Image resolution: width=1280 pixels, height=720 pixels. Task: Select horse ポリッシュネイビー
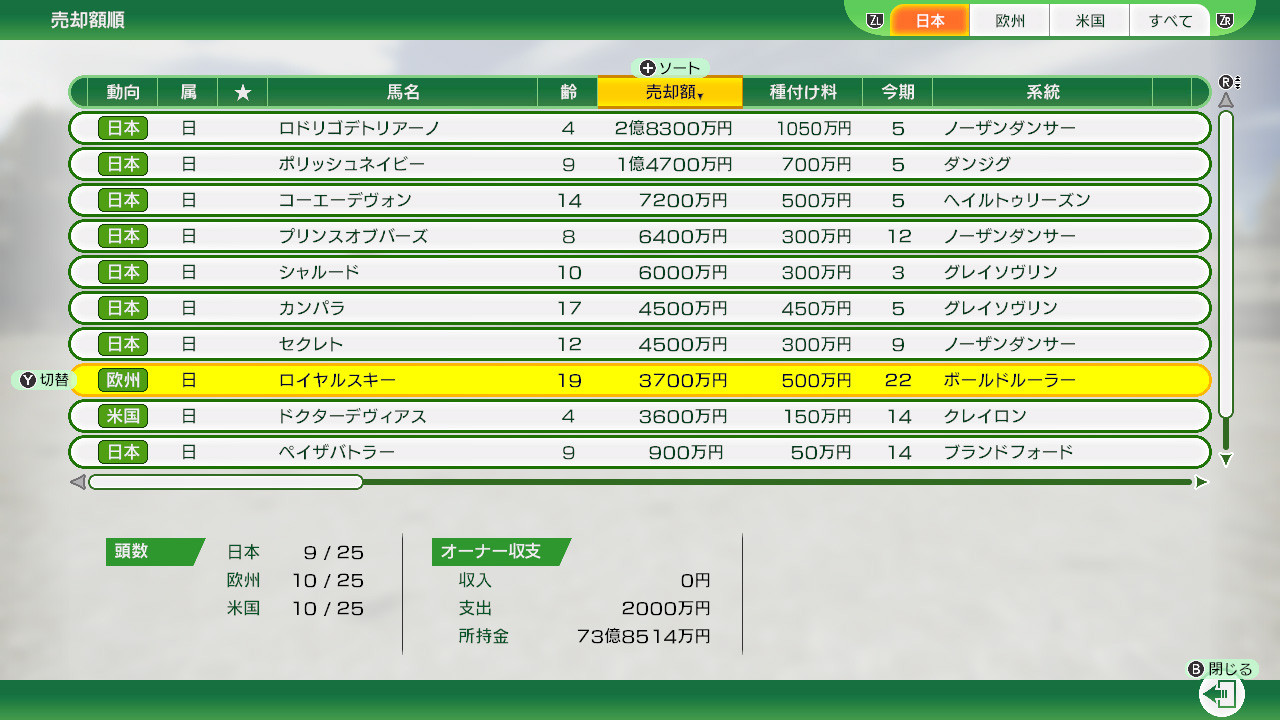coord(640,164)
